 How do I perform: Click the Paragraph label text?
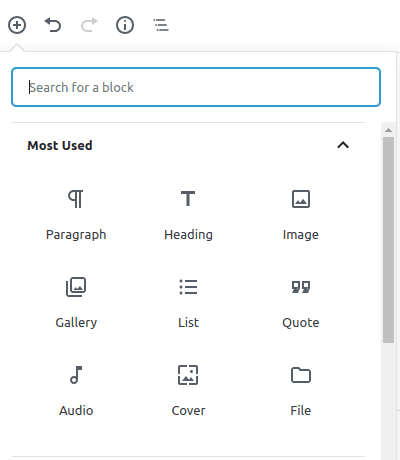(x=76, y=235)
